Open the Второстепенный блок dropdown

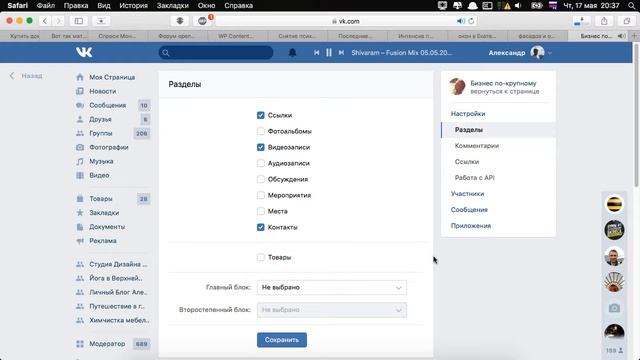331,310
